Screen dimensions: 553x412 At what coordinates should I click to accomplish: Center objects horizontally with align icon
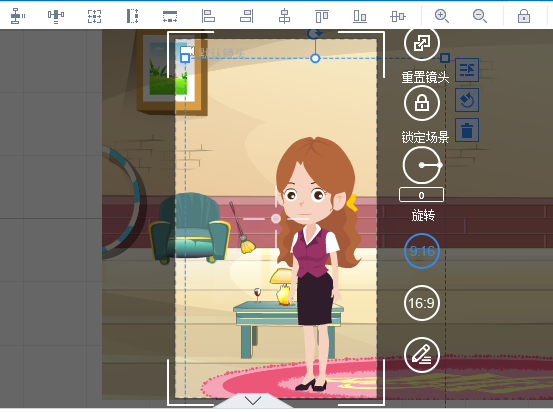(x=284, y=16)
